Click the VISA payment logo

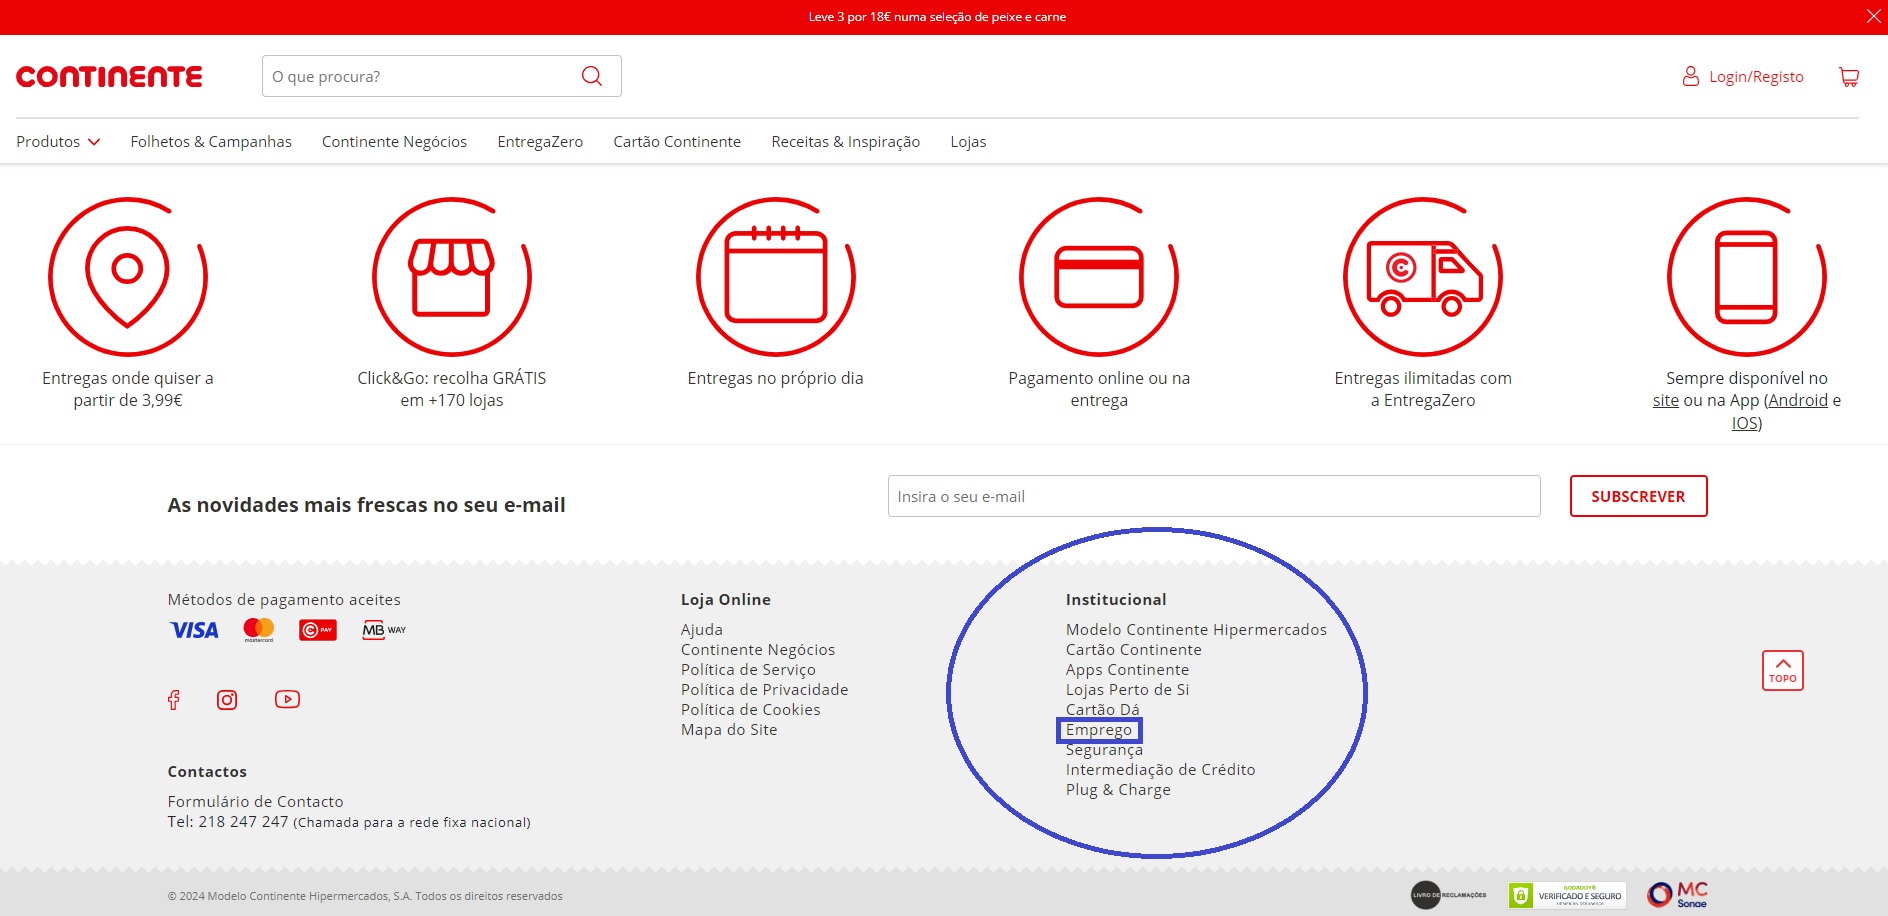tap(194, 630)
